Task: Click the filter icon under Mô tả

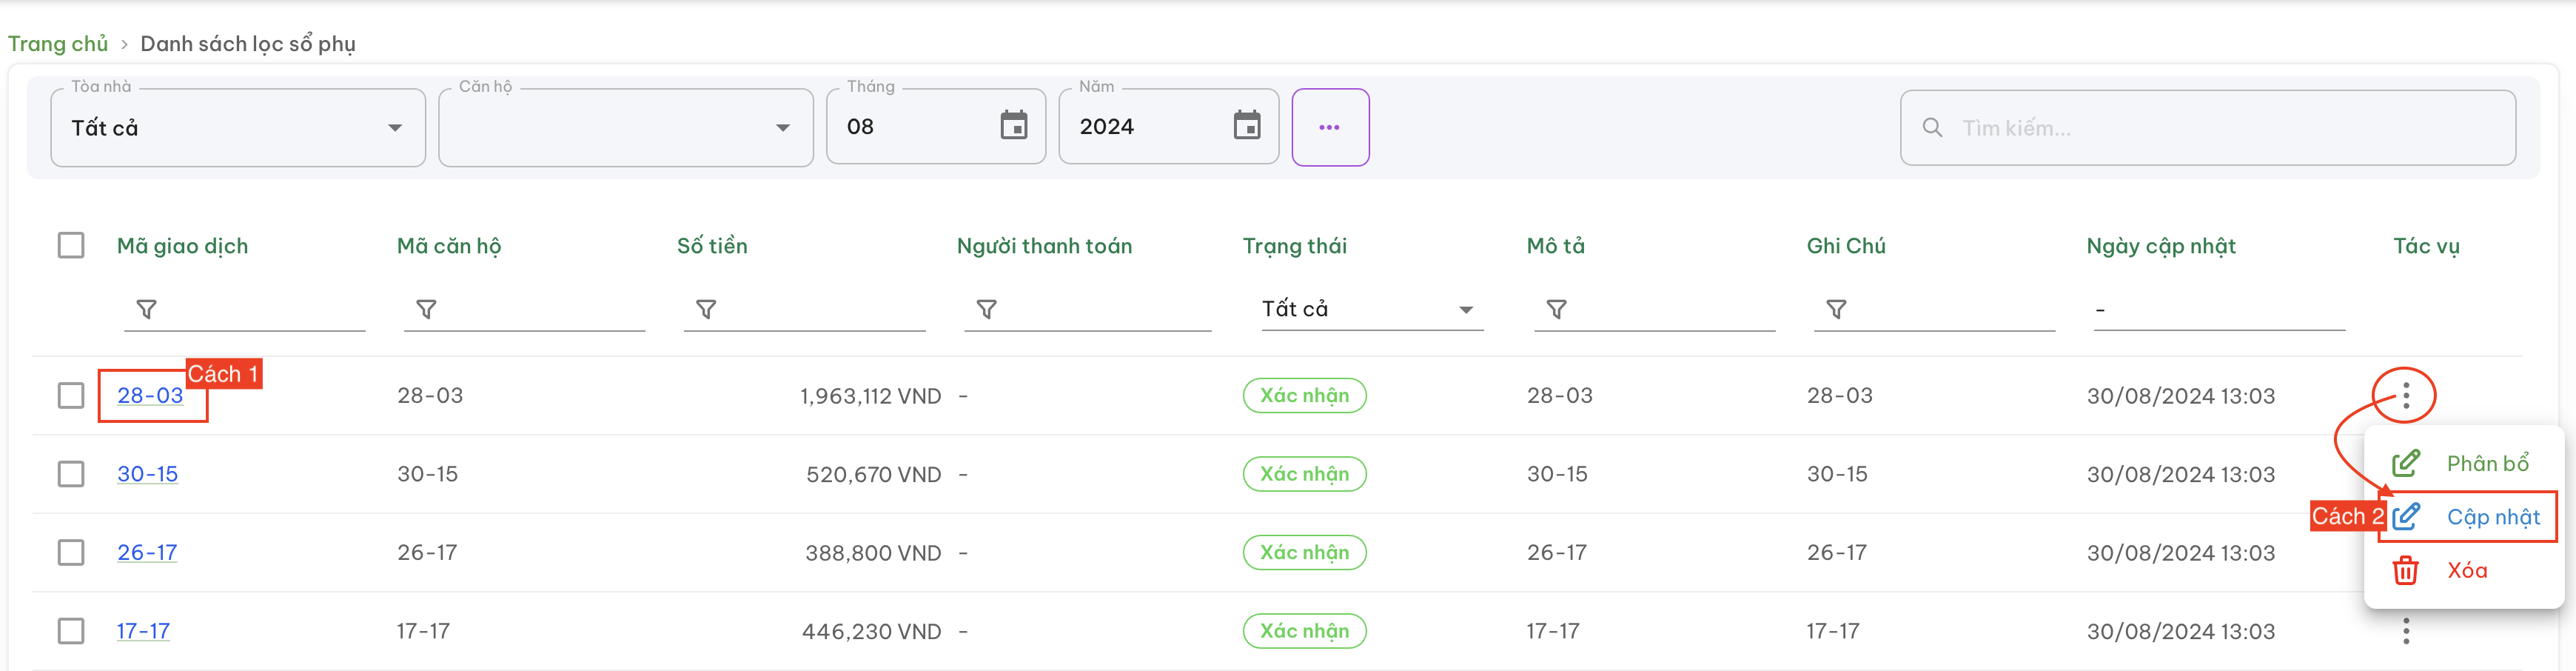Action: (1556, 310)
